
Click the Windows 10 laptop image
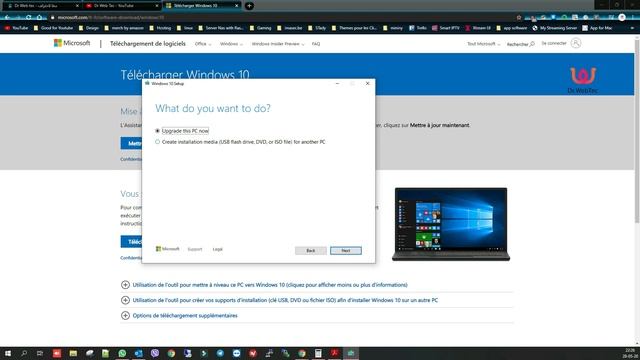(x=451, y=224)
